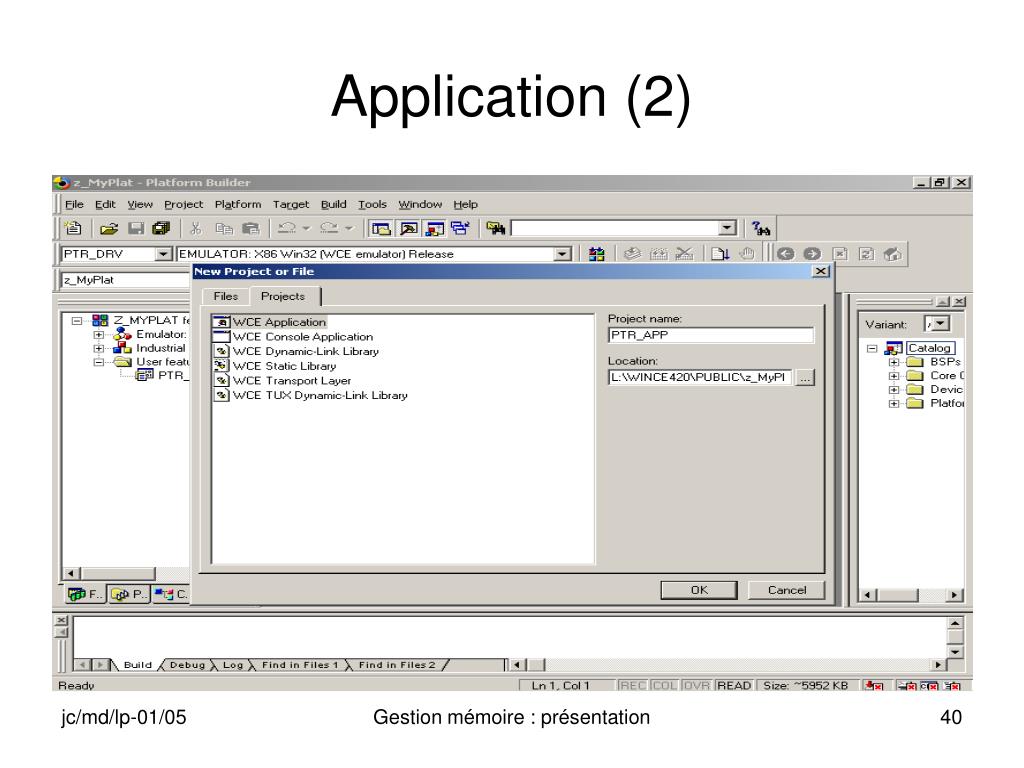
Task: Click the Paste clipboard icon
Action: point(250,228)
